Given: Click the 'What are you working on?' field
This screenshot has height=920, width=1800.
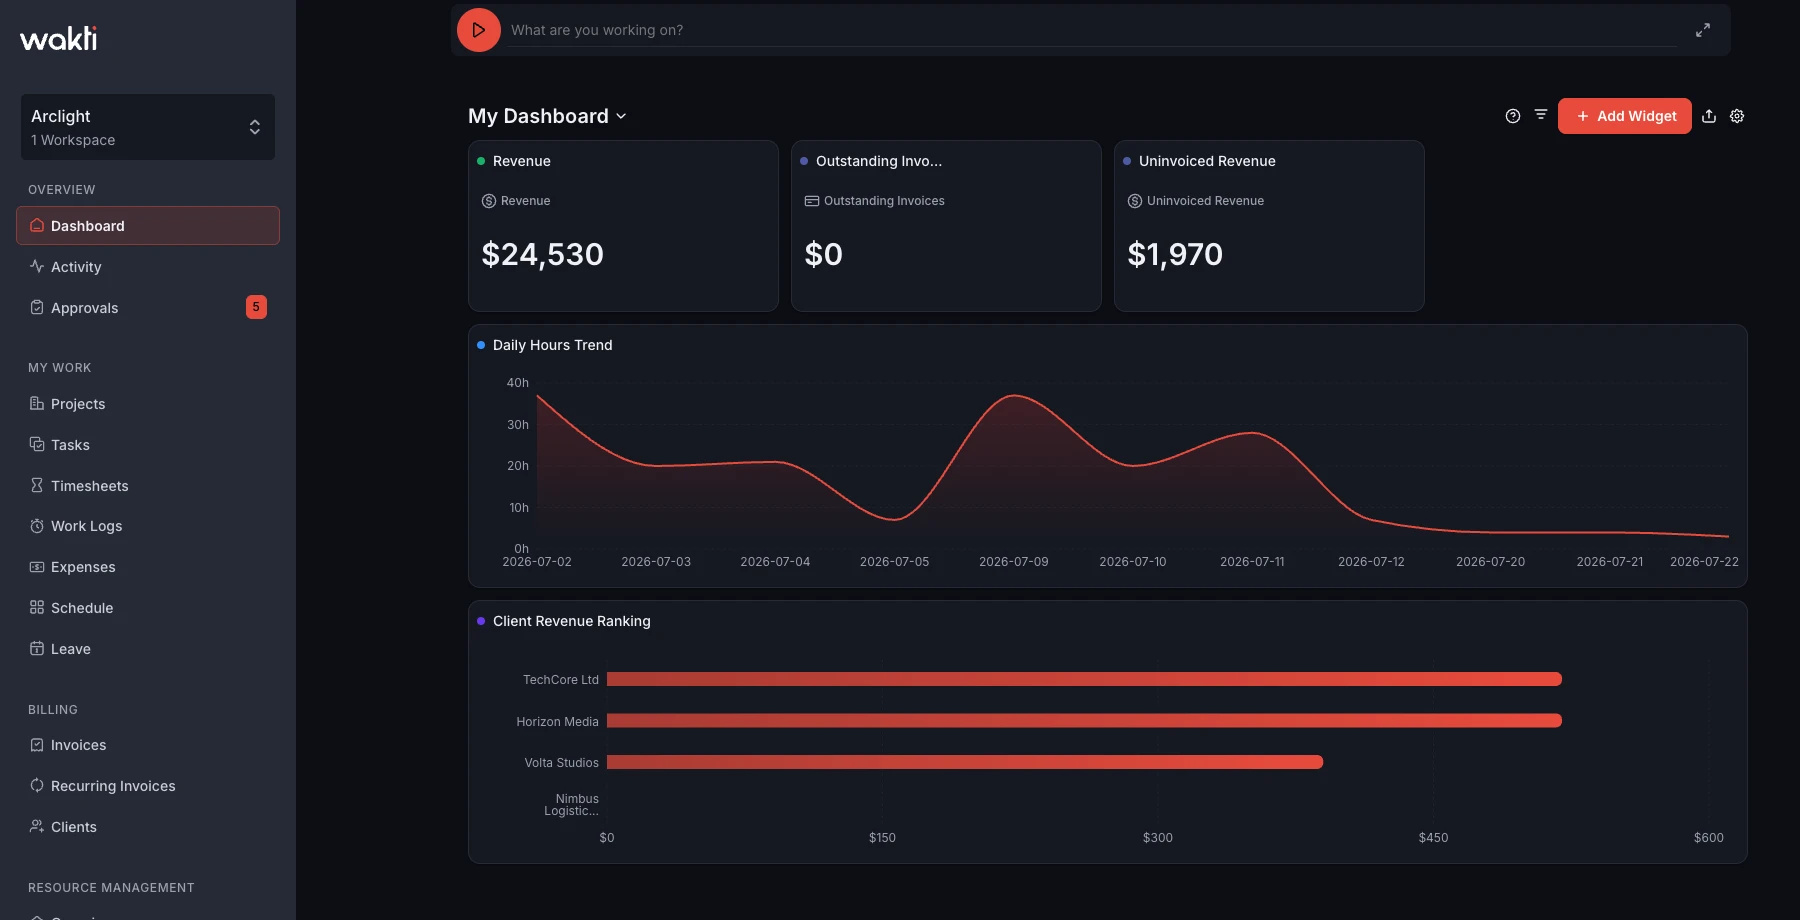Looking at the screenshot, I should [x=1092, y=30].
